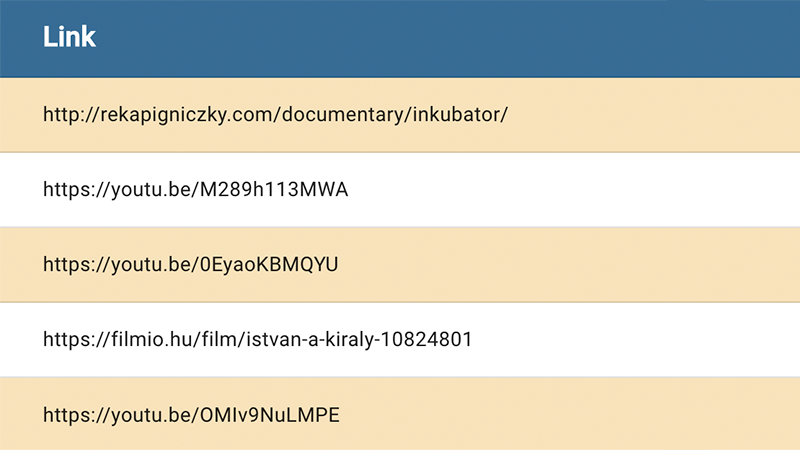Click 'rekapigniczky.com' in the first link
Screen dimensions: 800x450
click(x=186, y=115)
